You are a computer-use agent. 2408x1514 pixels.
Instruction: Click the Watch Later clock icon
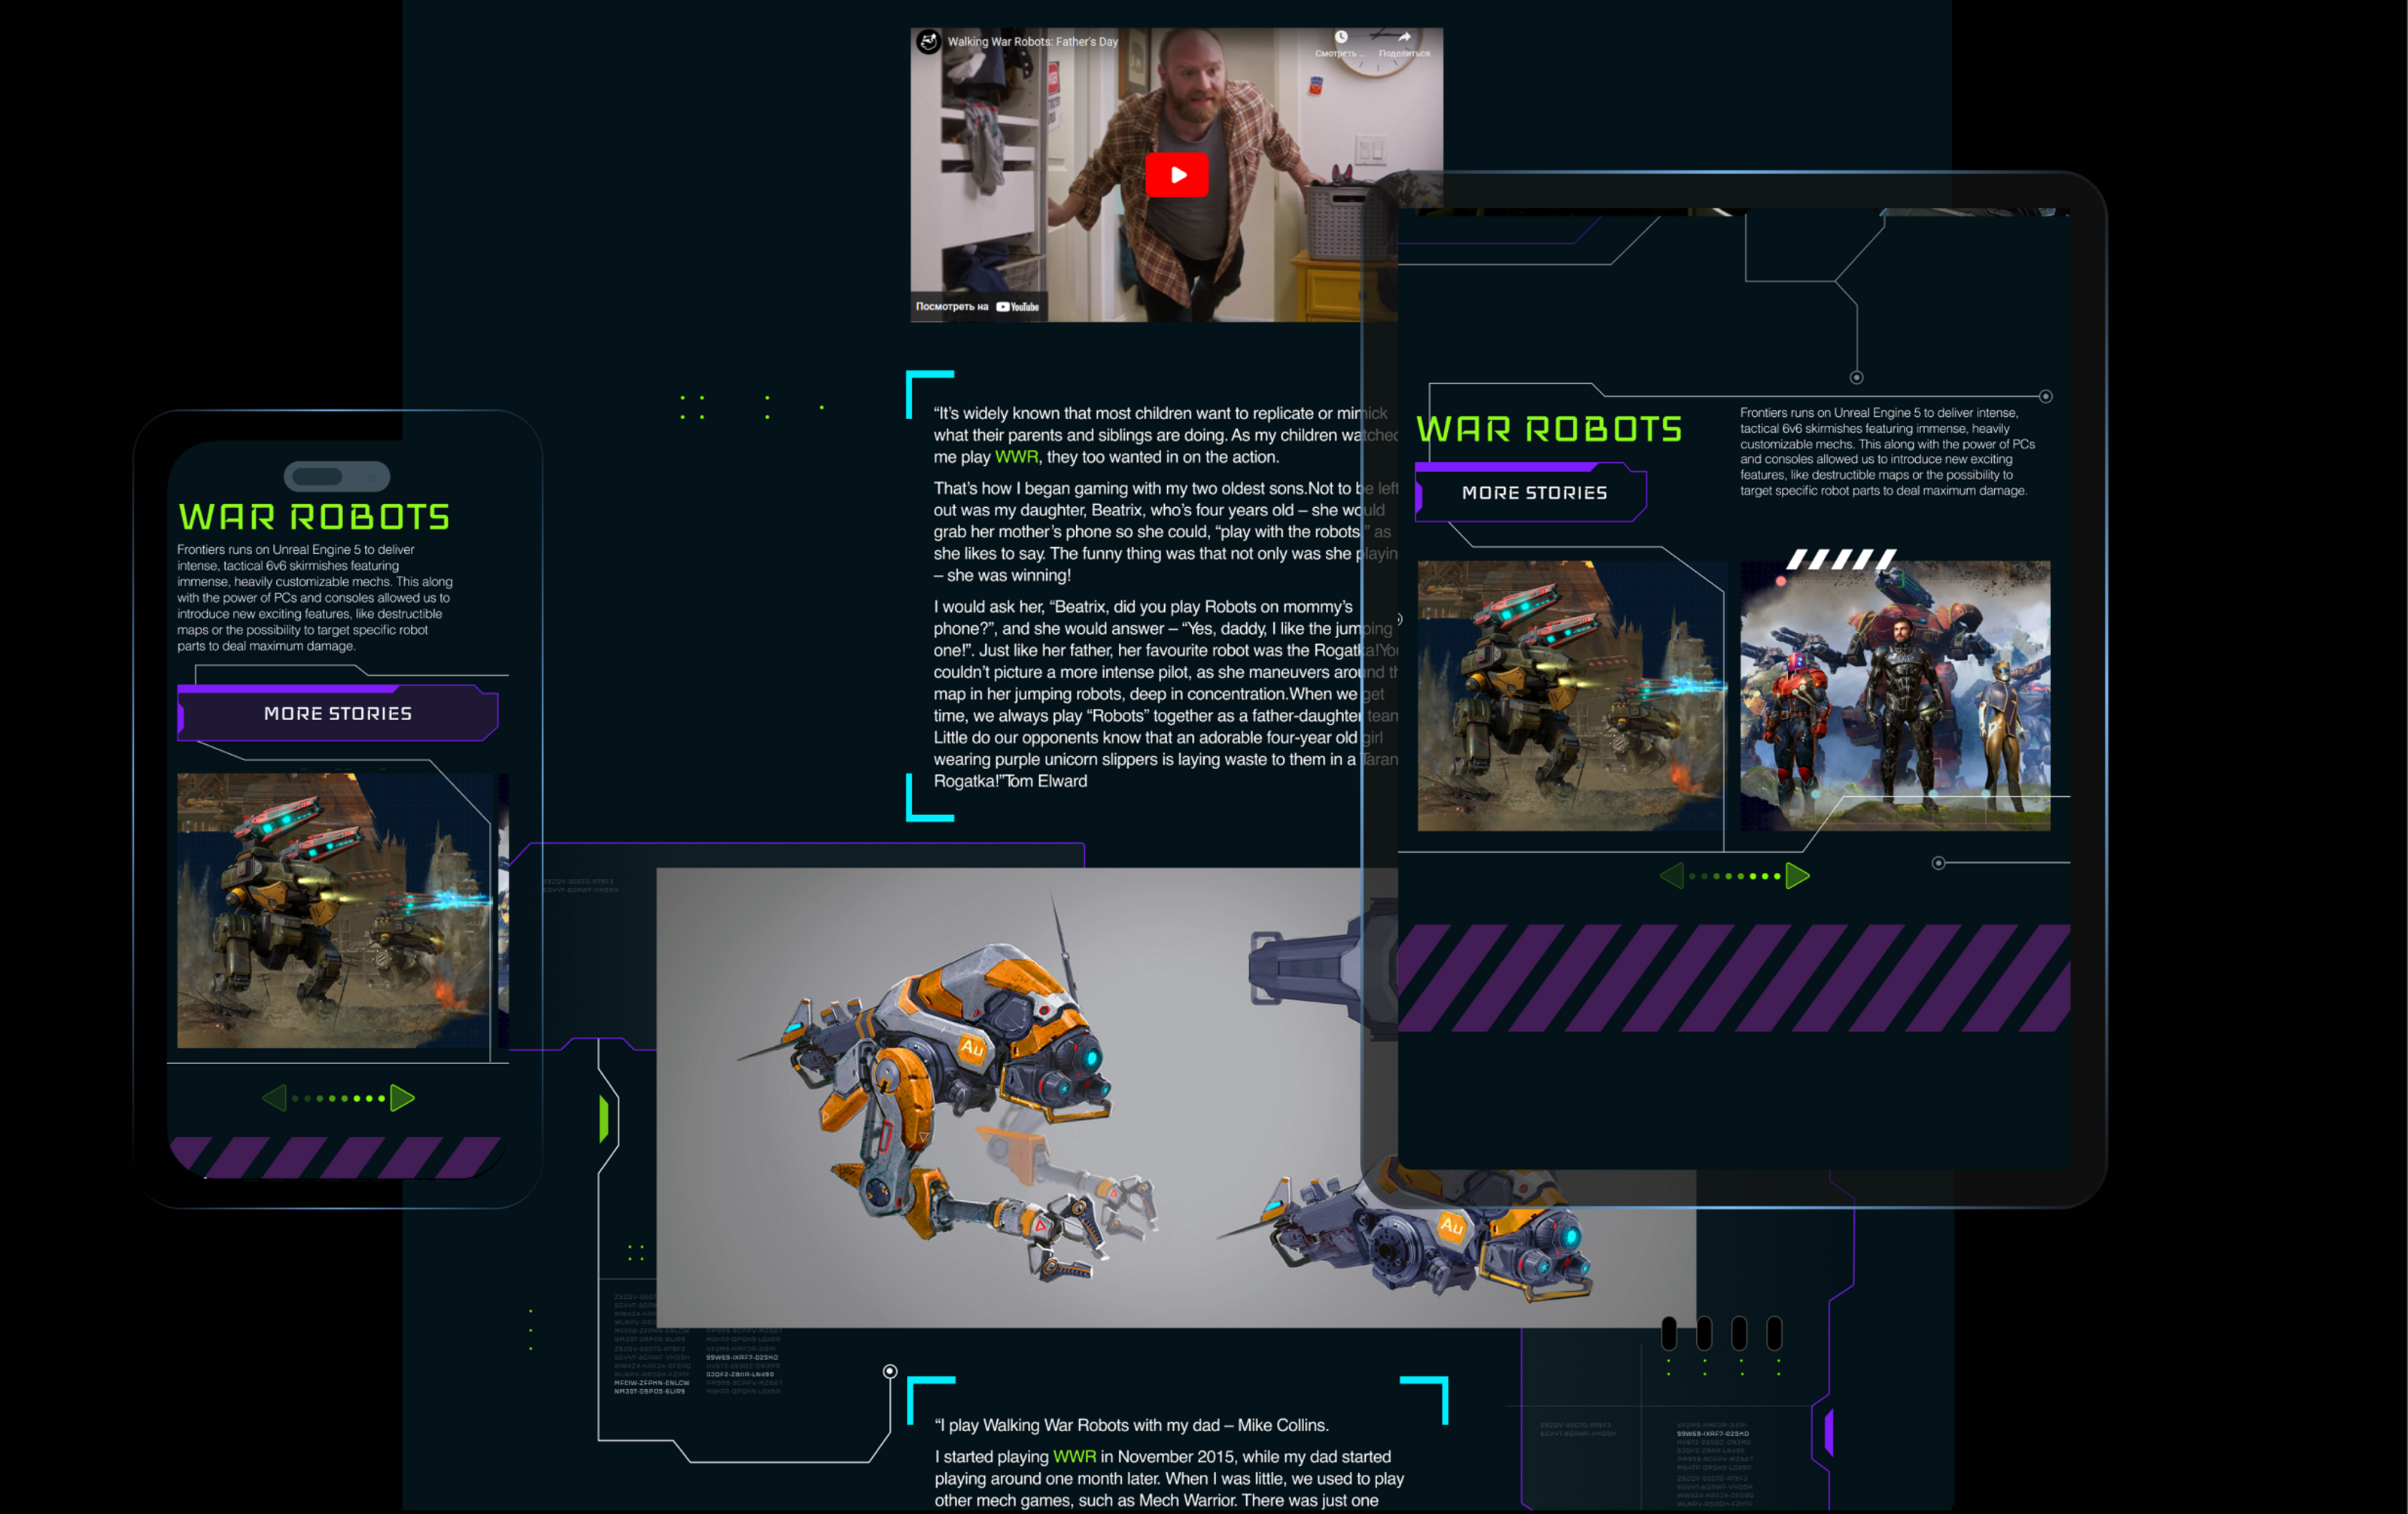1340,38
